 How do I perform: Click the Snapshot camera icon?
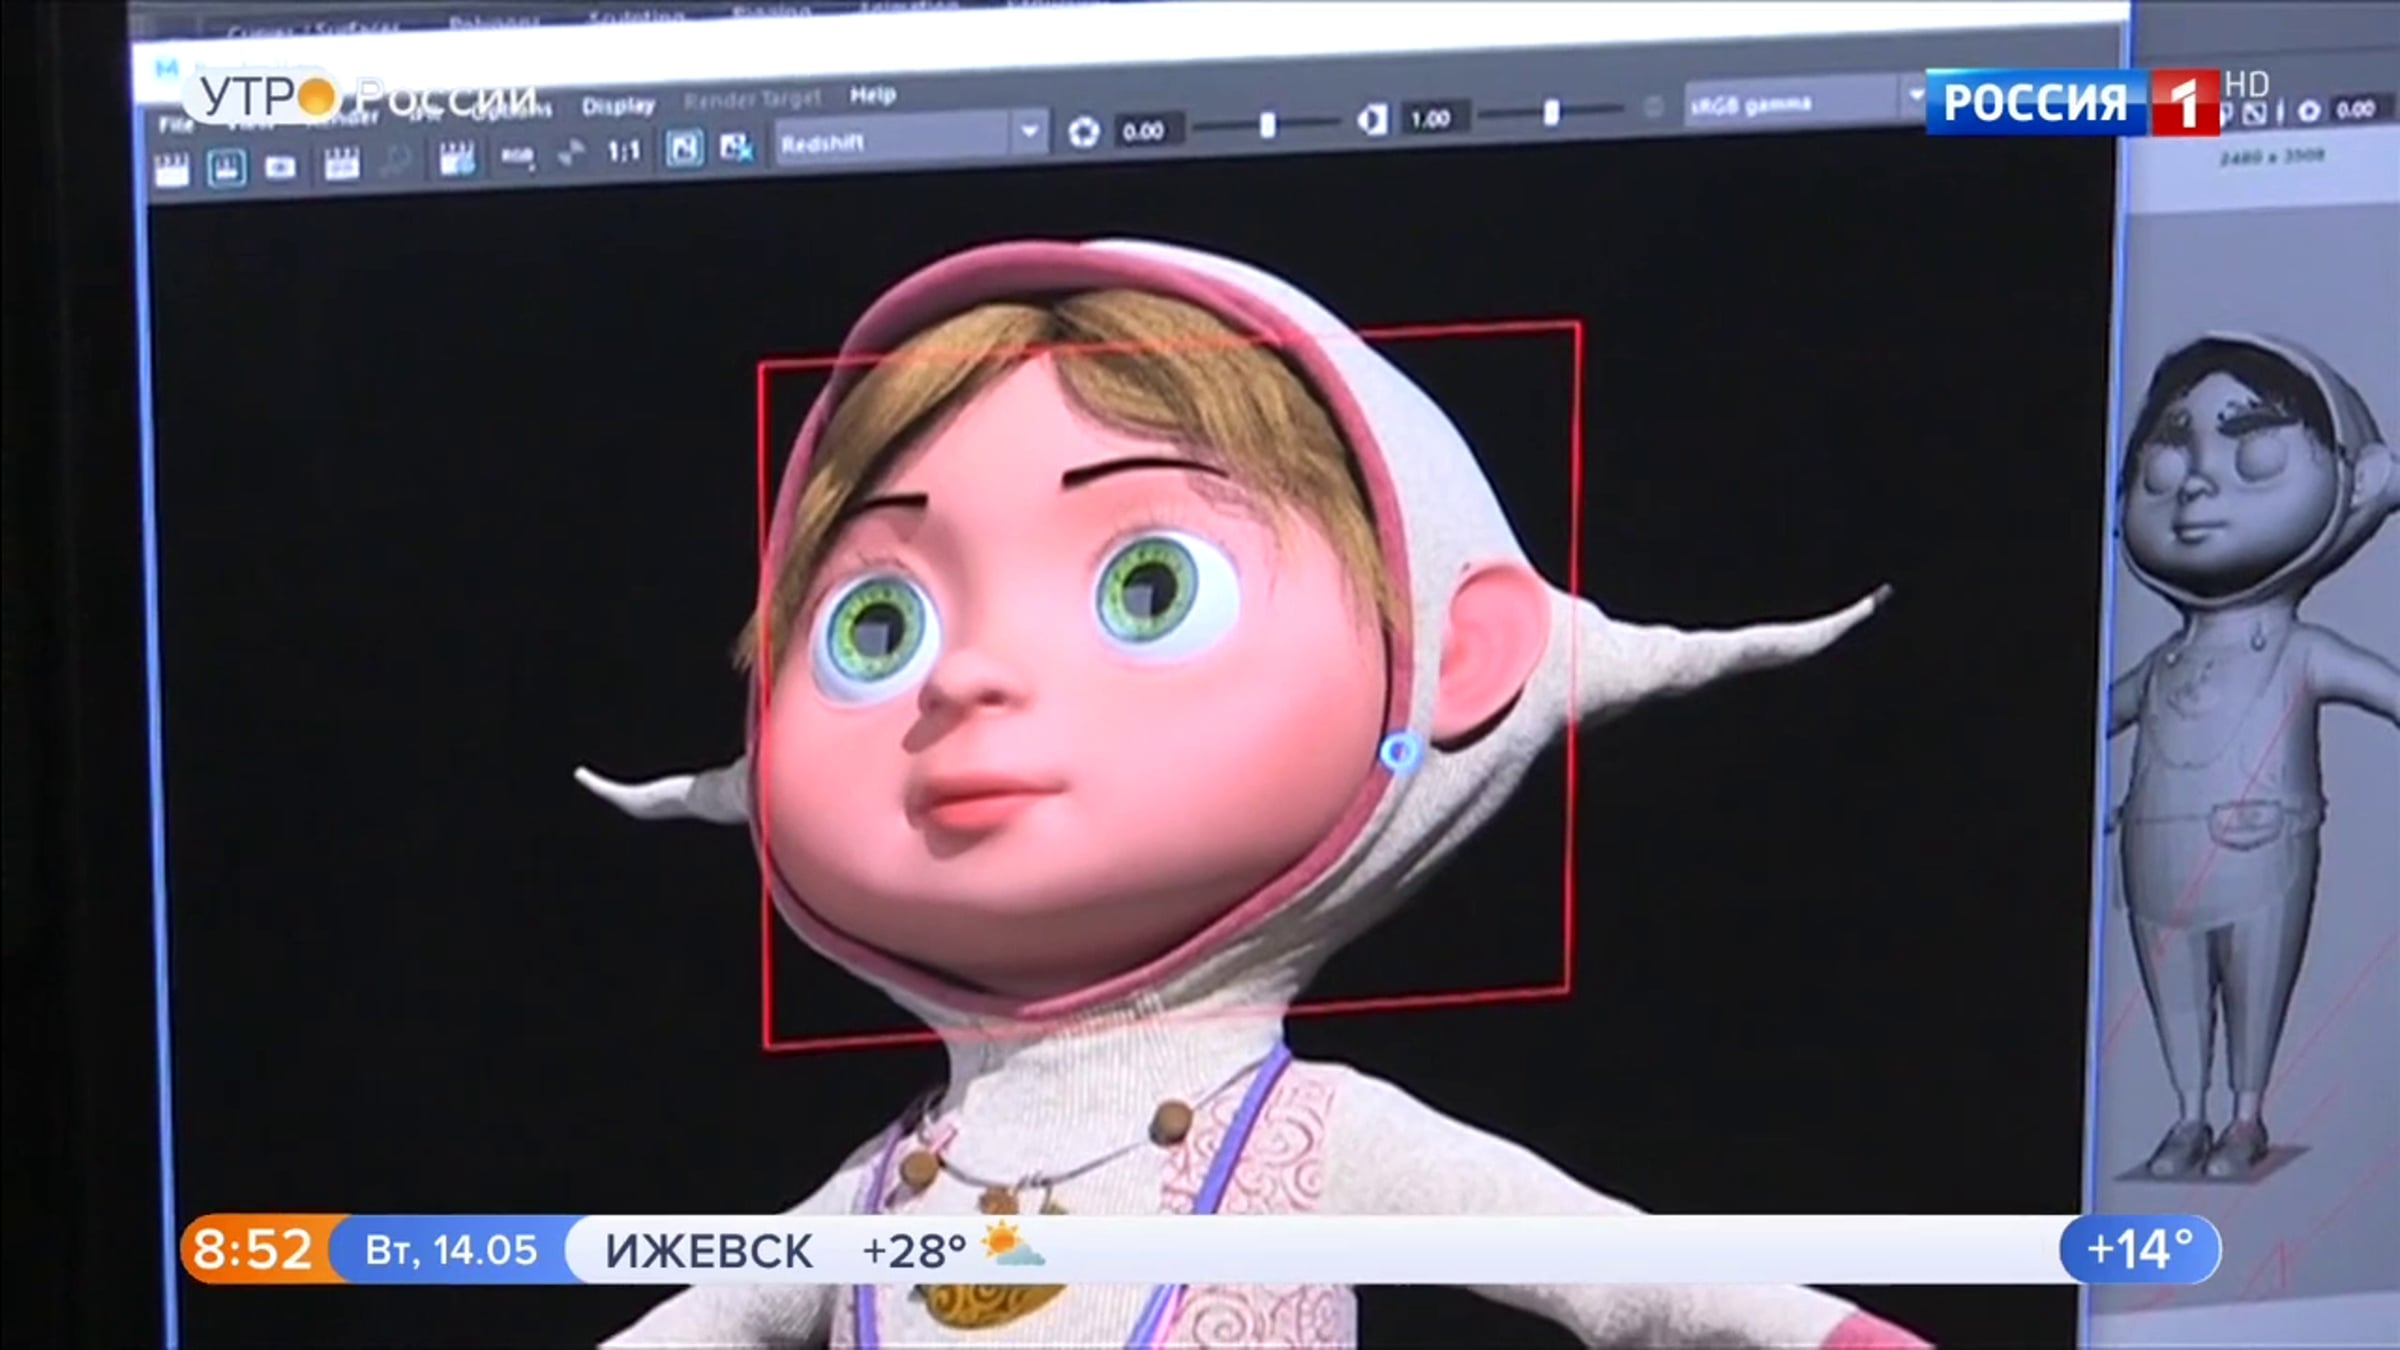point(281,167)
